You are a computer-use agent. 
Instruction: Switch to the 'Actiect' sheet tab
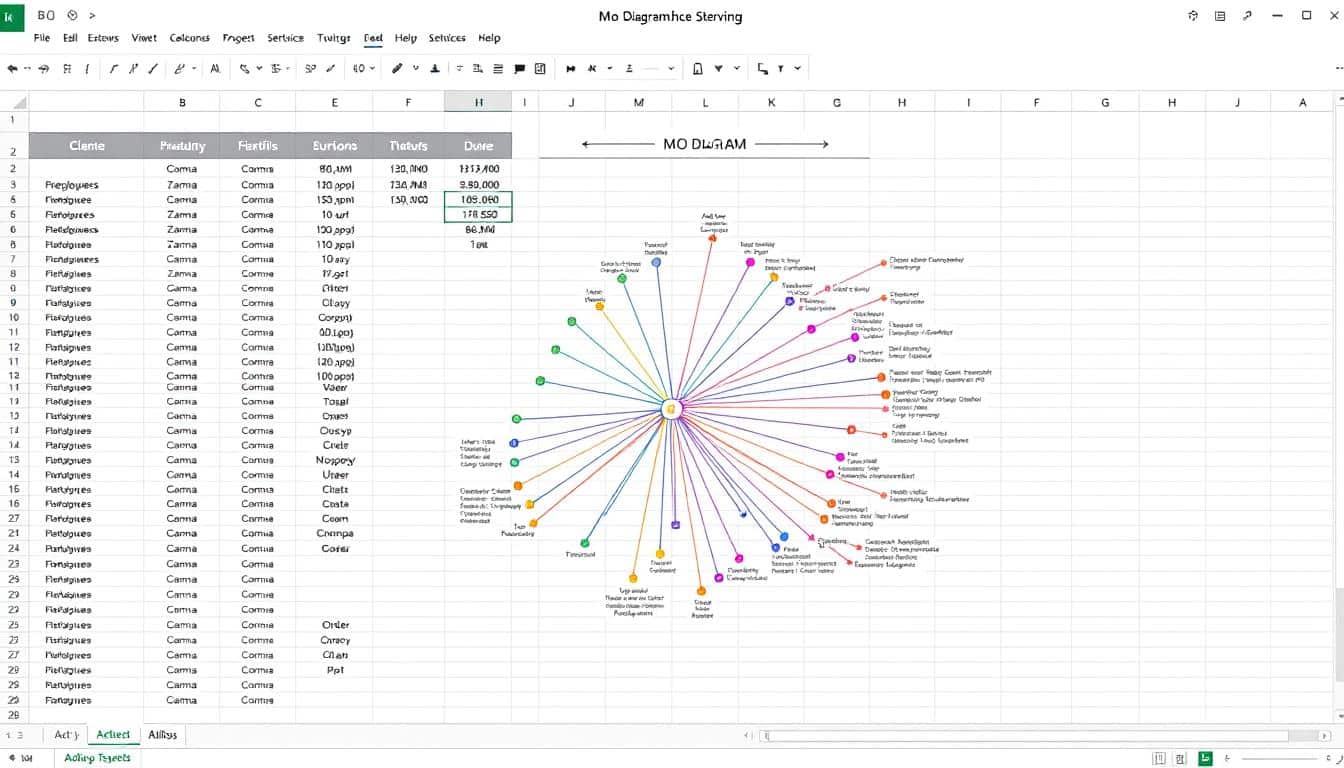113,734
